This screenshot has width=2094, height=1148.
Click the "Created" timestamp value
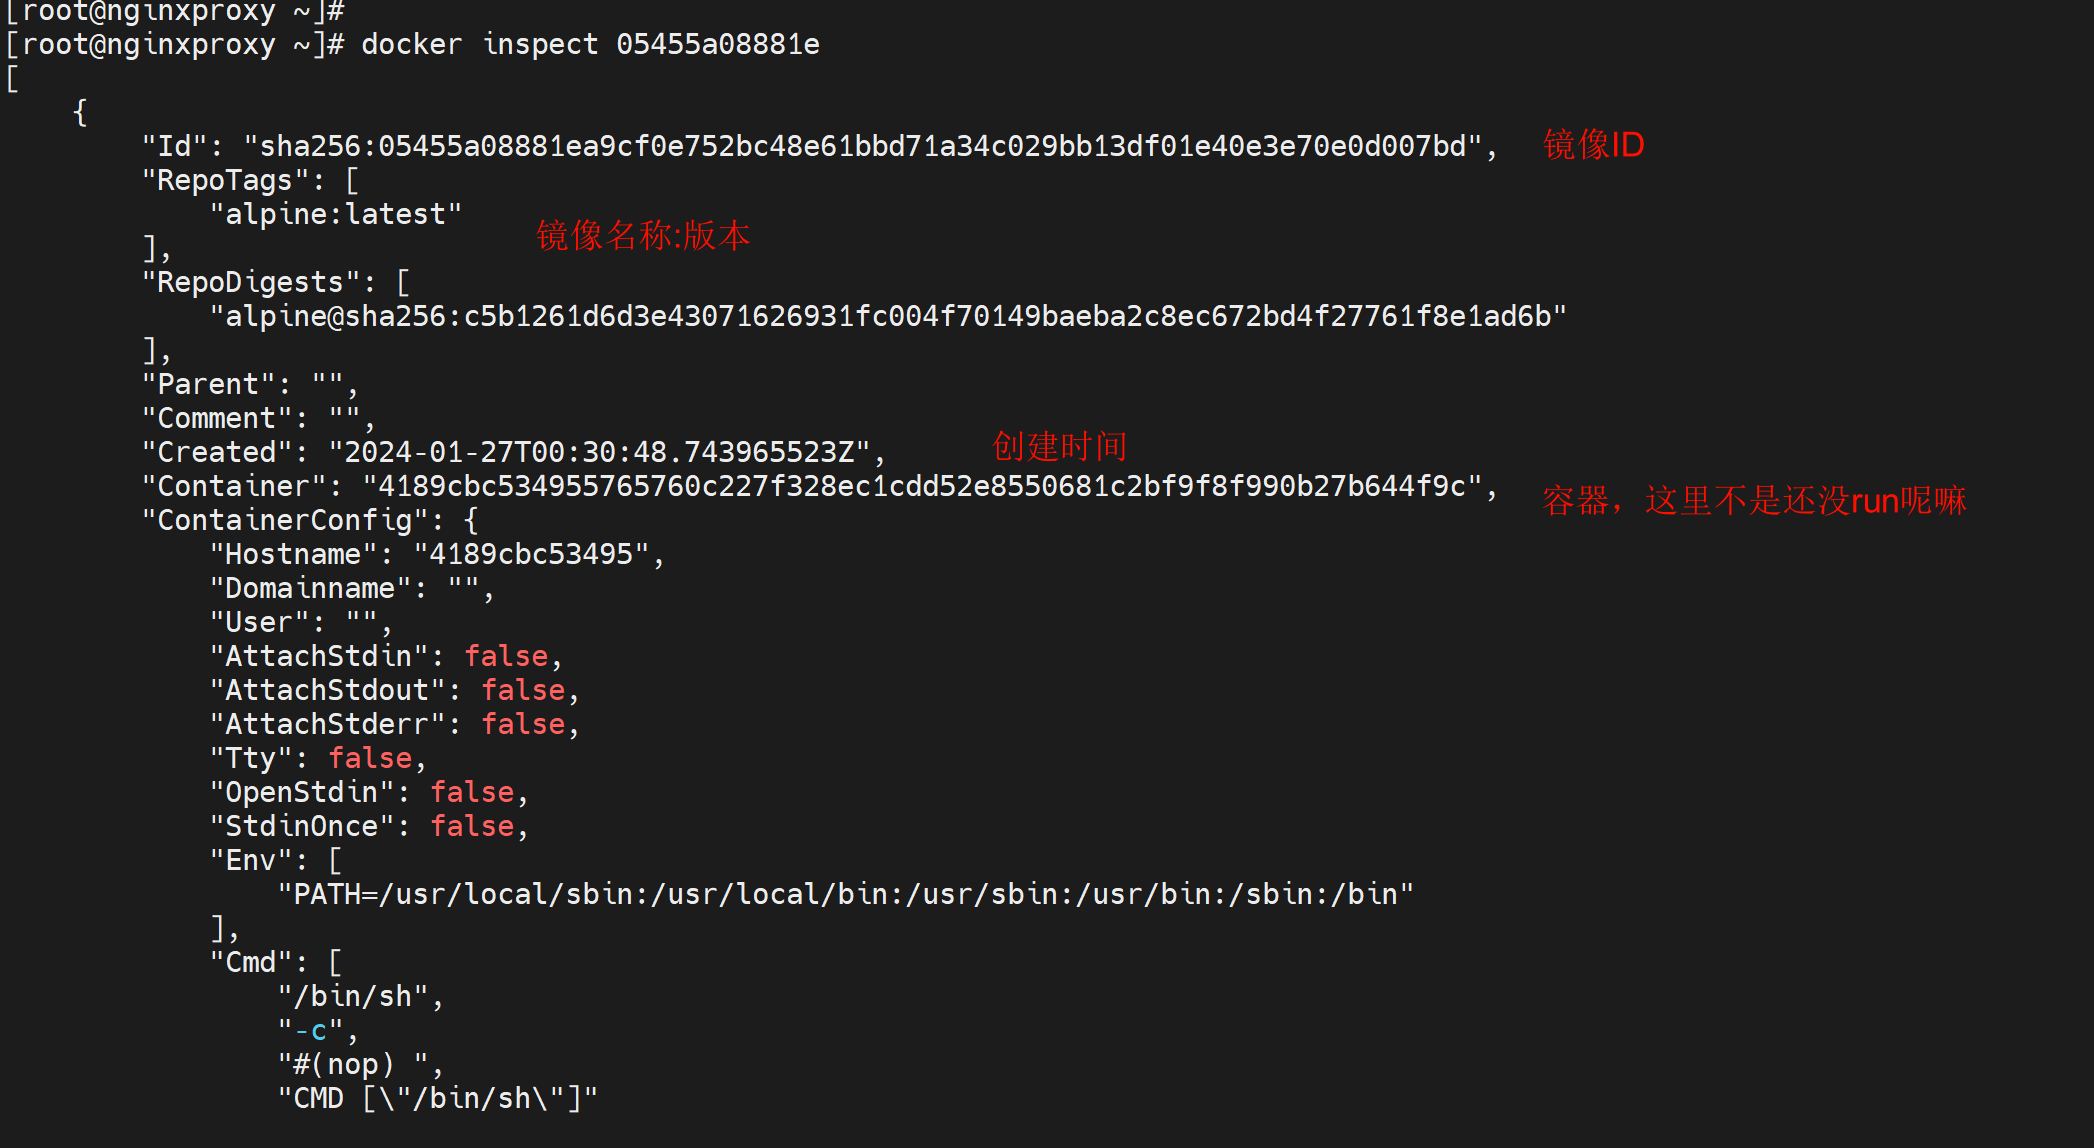pos(600,453)
